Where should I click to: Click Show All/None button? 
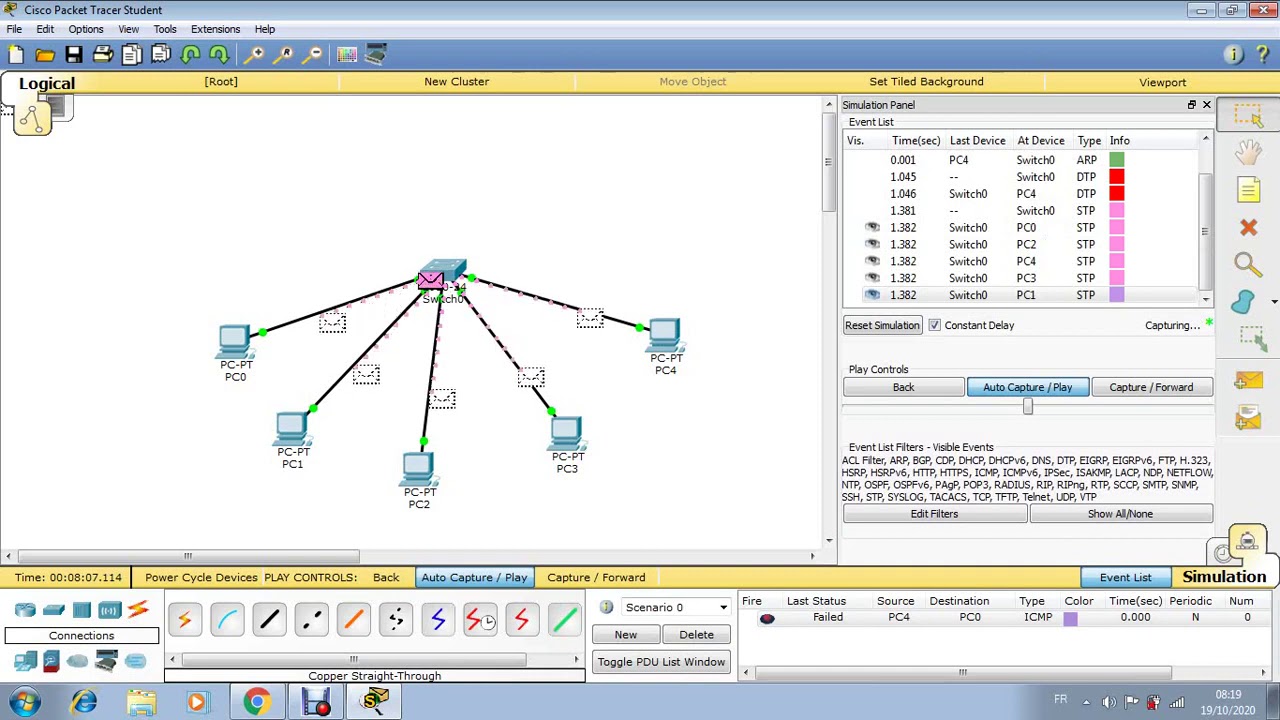point(1120,514)
